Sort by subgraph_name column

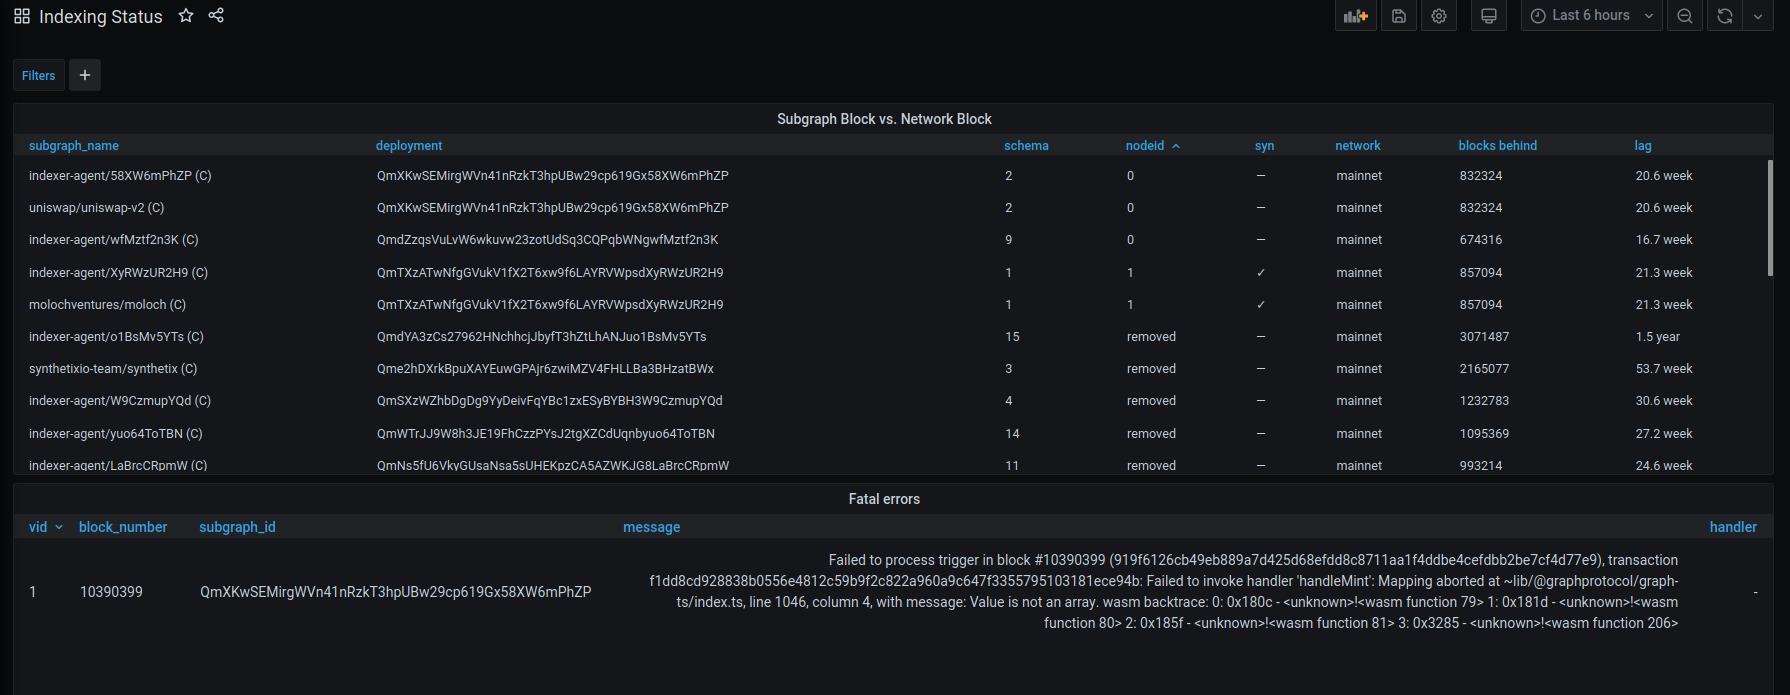click(74, 146)
